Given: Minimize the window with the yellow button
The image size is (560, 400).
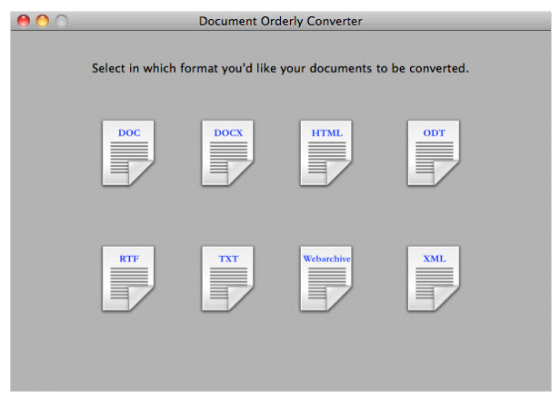Looking at the screenshot, I should point(42,21).
